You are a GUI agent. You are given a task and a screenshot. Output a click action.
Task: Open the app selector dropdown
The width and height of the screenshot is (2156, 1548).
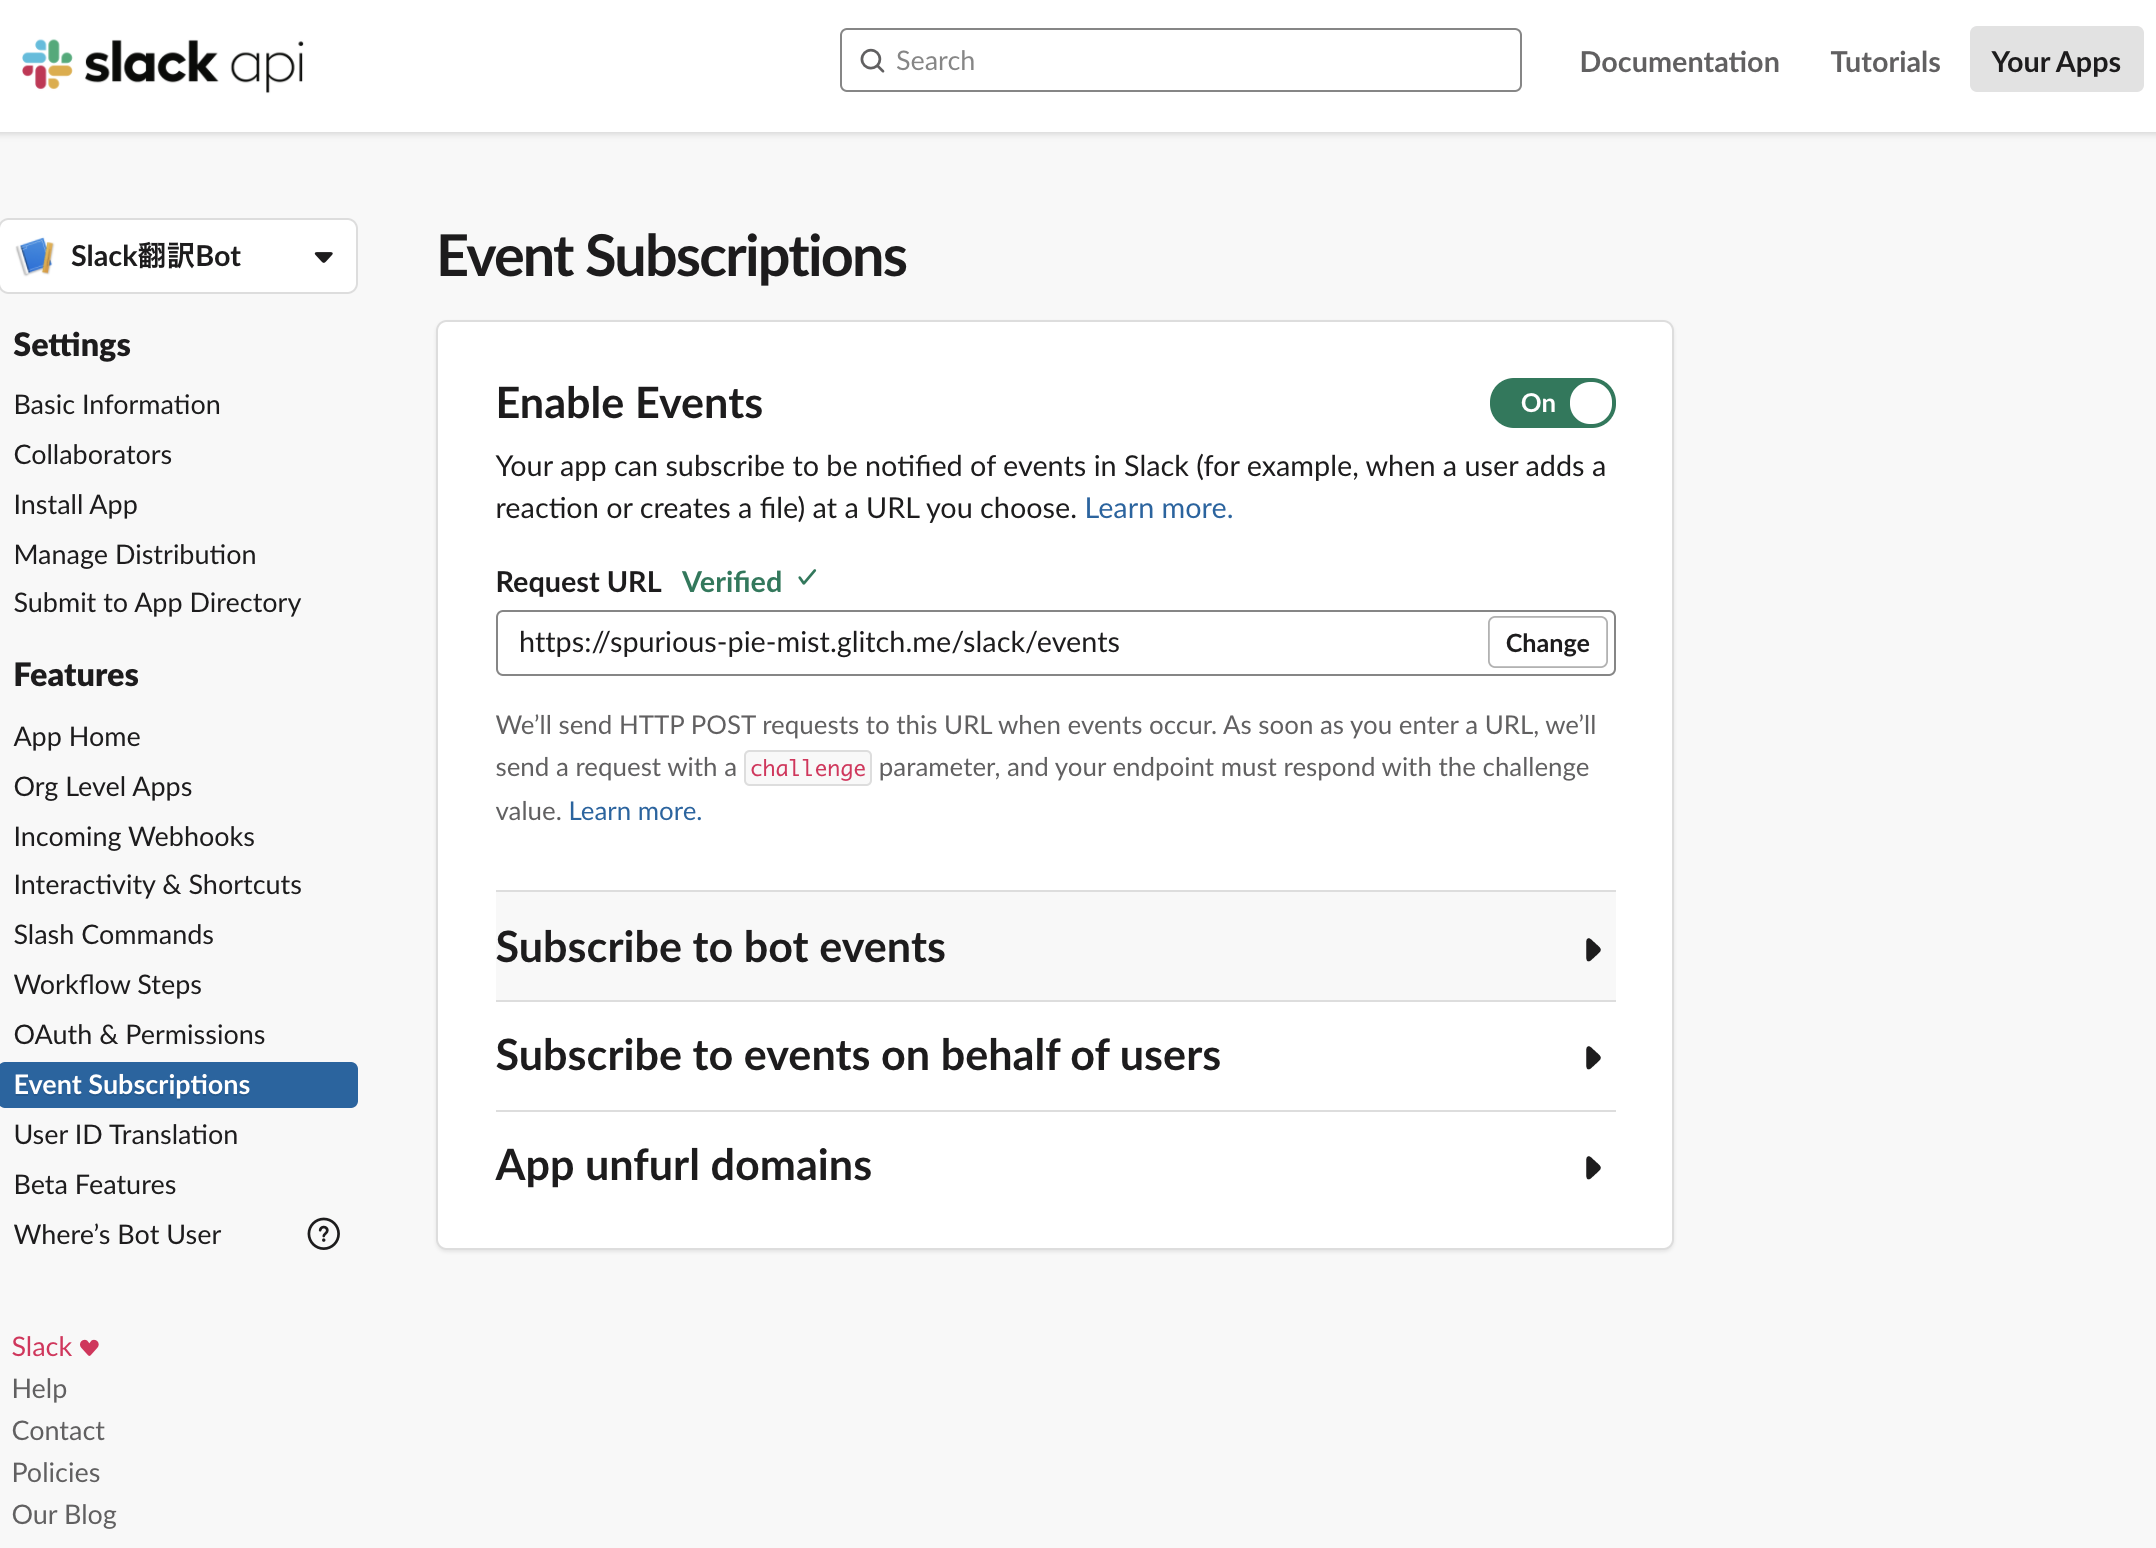point(323,257)
